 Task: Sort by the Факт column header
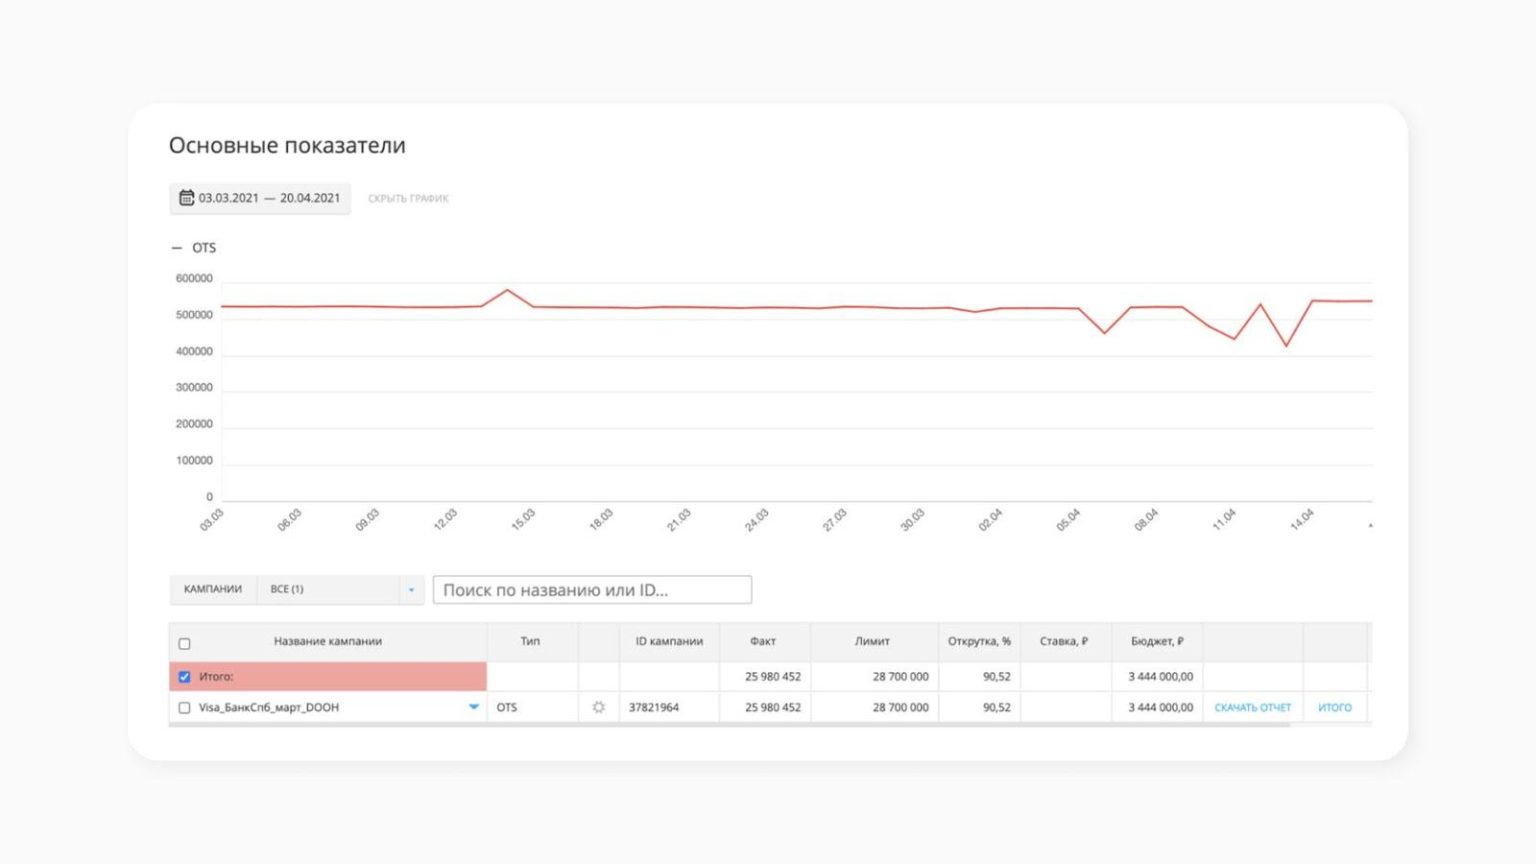pyautogui.click(x=763, y=642)
